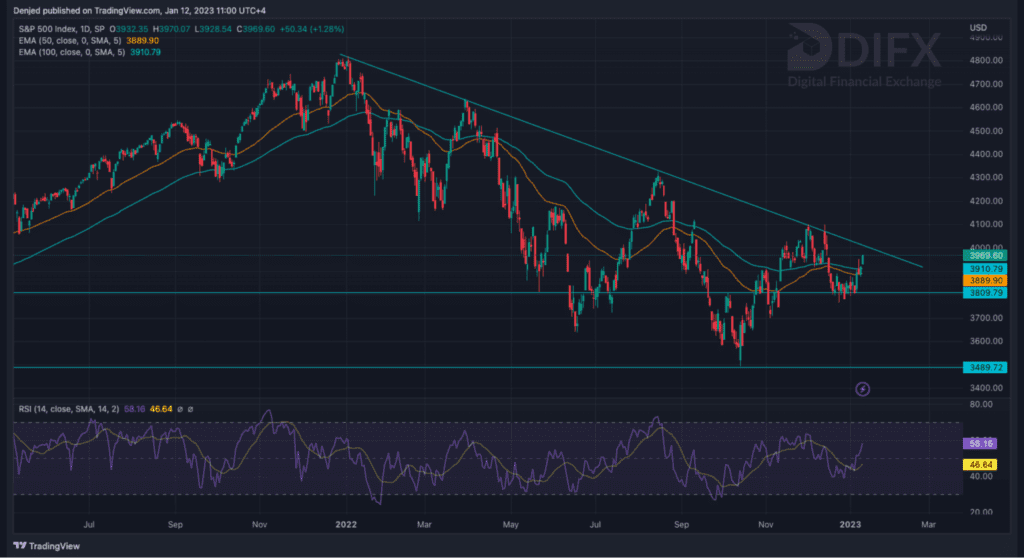Click the 2022 label on time axis

click(x=346, y=522)
